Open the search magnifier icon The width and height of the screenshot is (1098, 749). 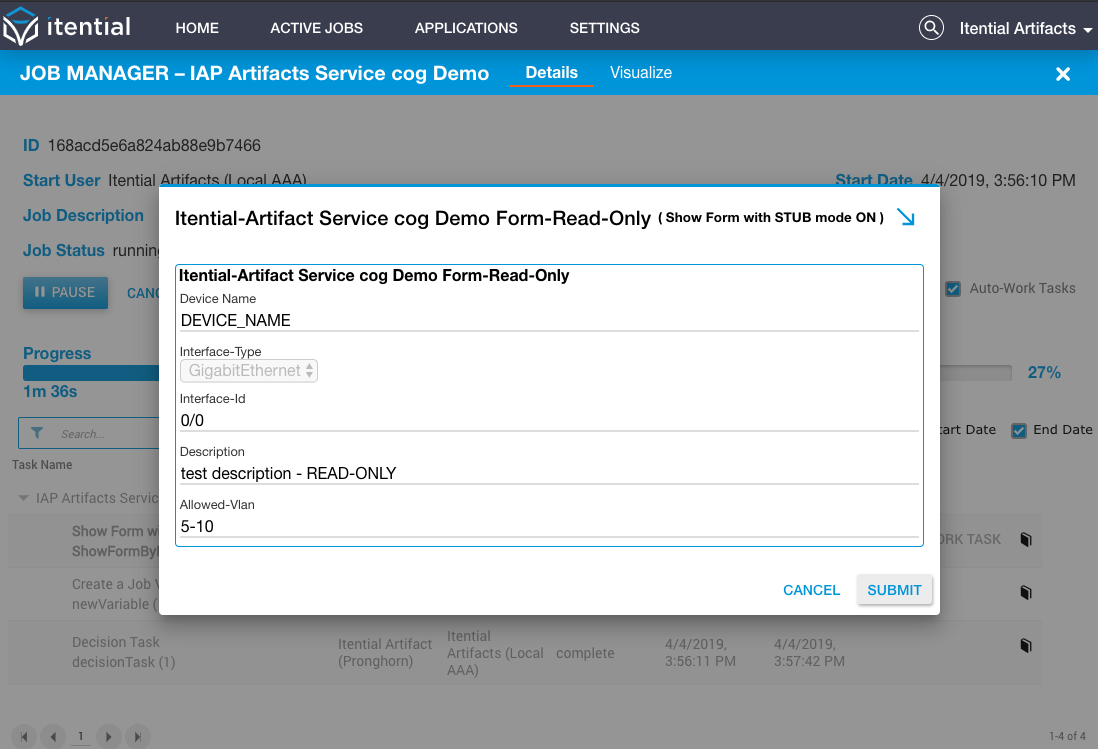[x=931, y=28]
